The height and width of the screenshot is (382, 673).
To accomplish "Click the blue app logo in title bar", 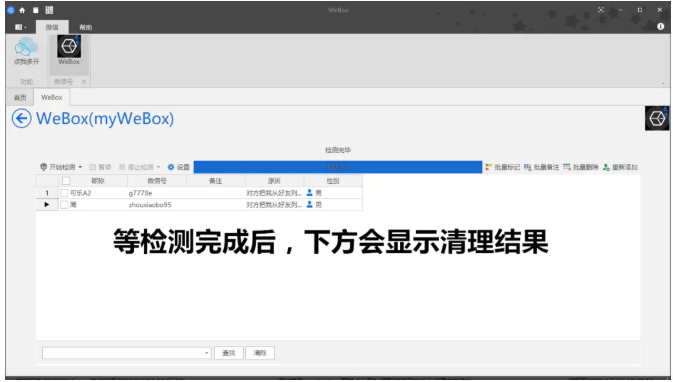I will [11, 10].
